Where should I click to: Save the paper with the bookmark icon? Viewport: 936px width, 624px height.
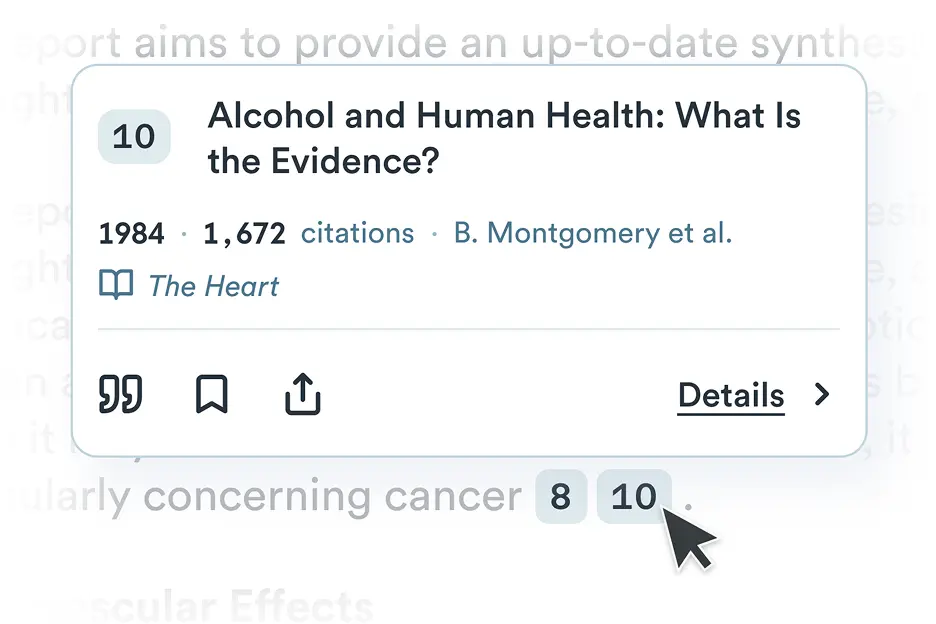(212, 394)
